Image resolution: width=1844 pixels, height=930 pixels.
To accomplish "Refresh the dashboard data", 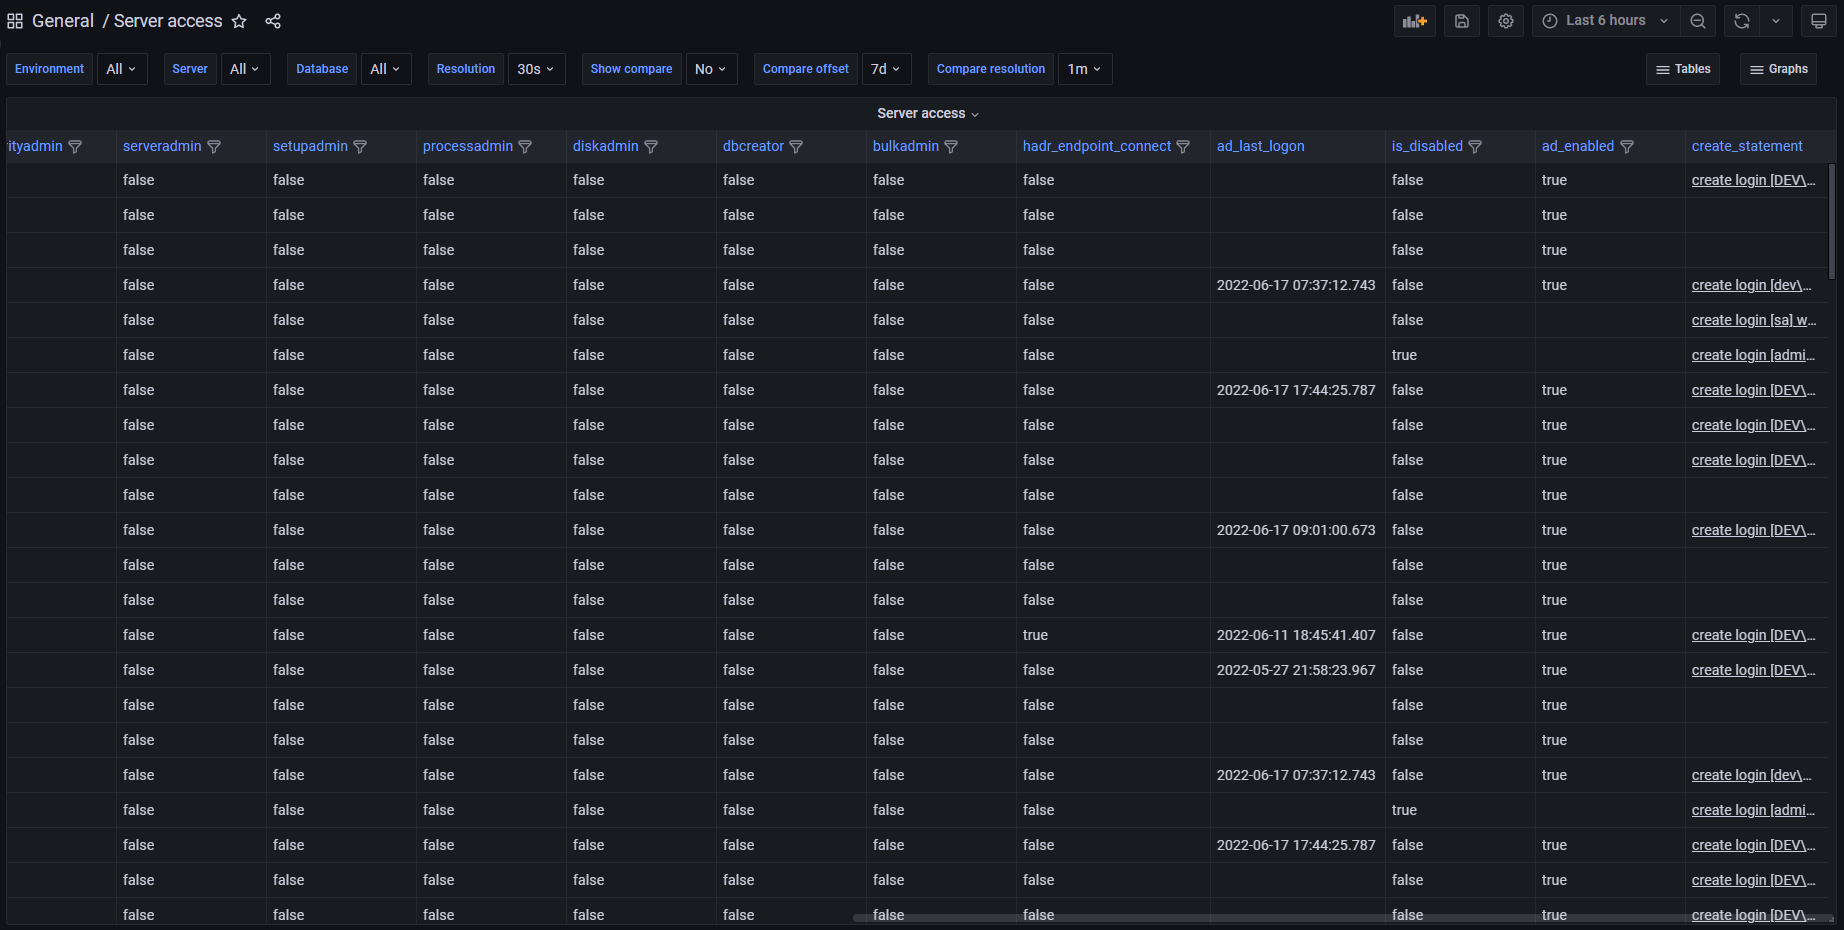I will click(1741, 20).
